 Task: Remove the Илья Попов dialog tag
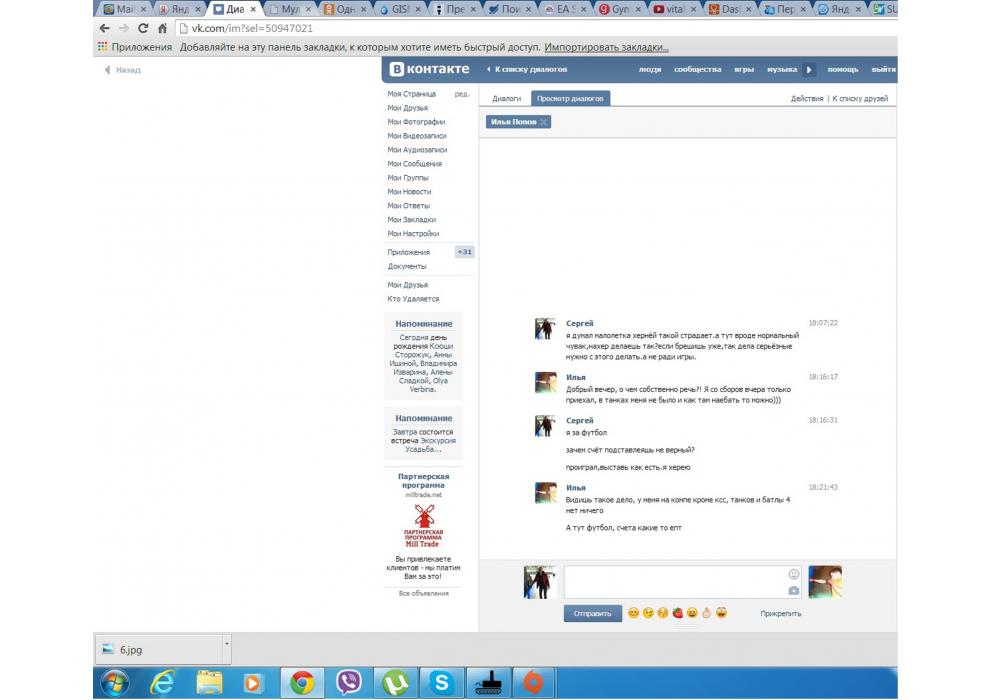coord(543,122)
